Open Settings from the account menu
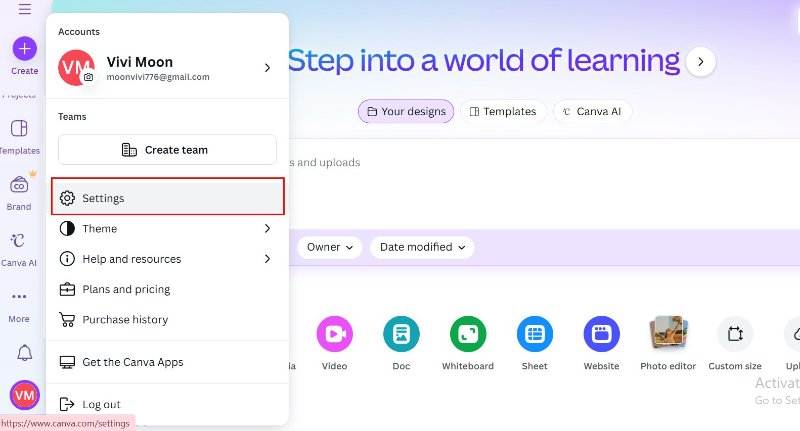The height and width of the screenshot is (431, 800). point(167,198)
